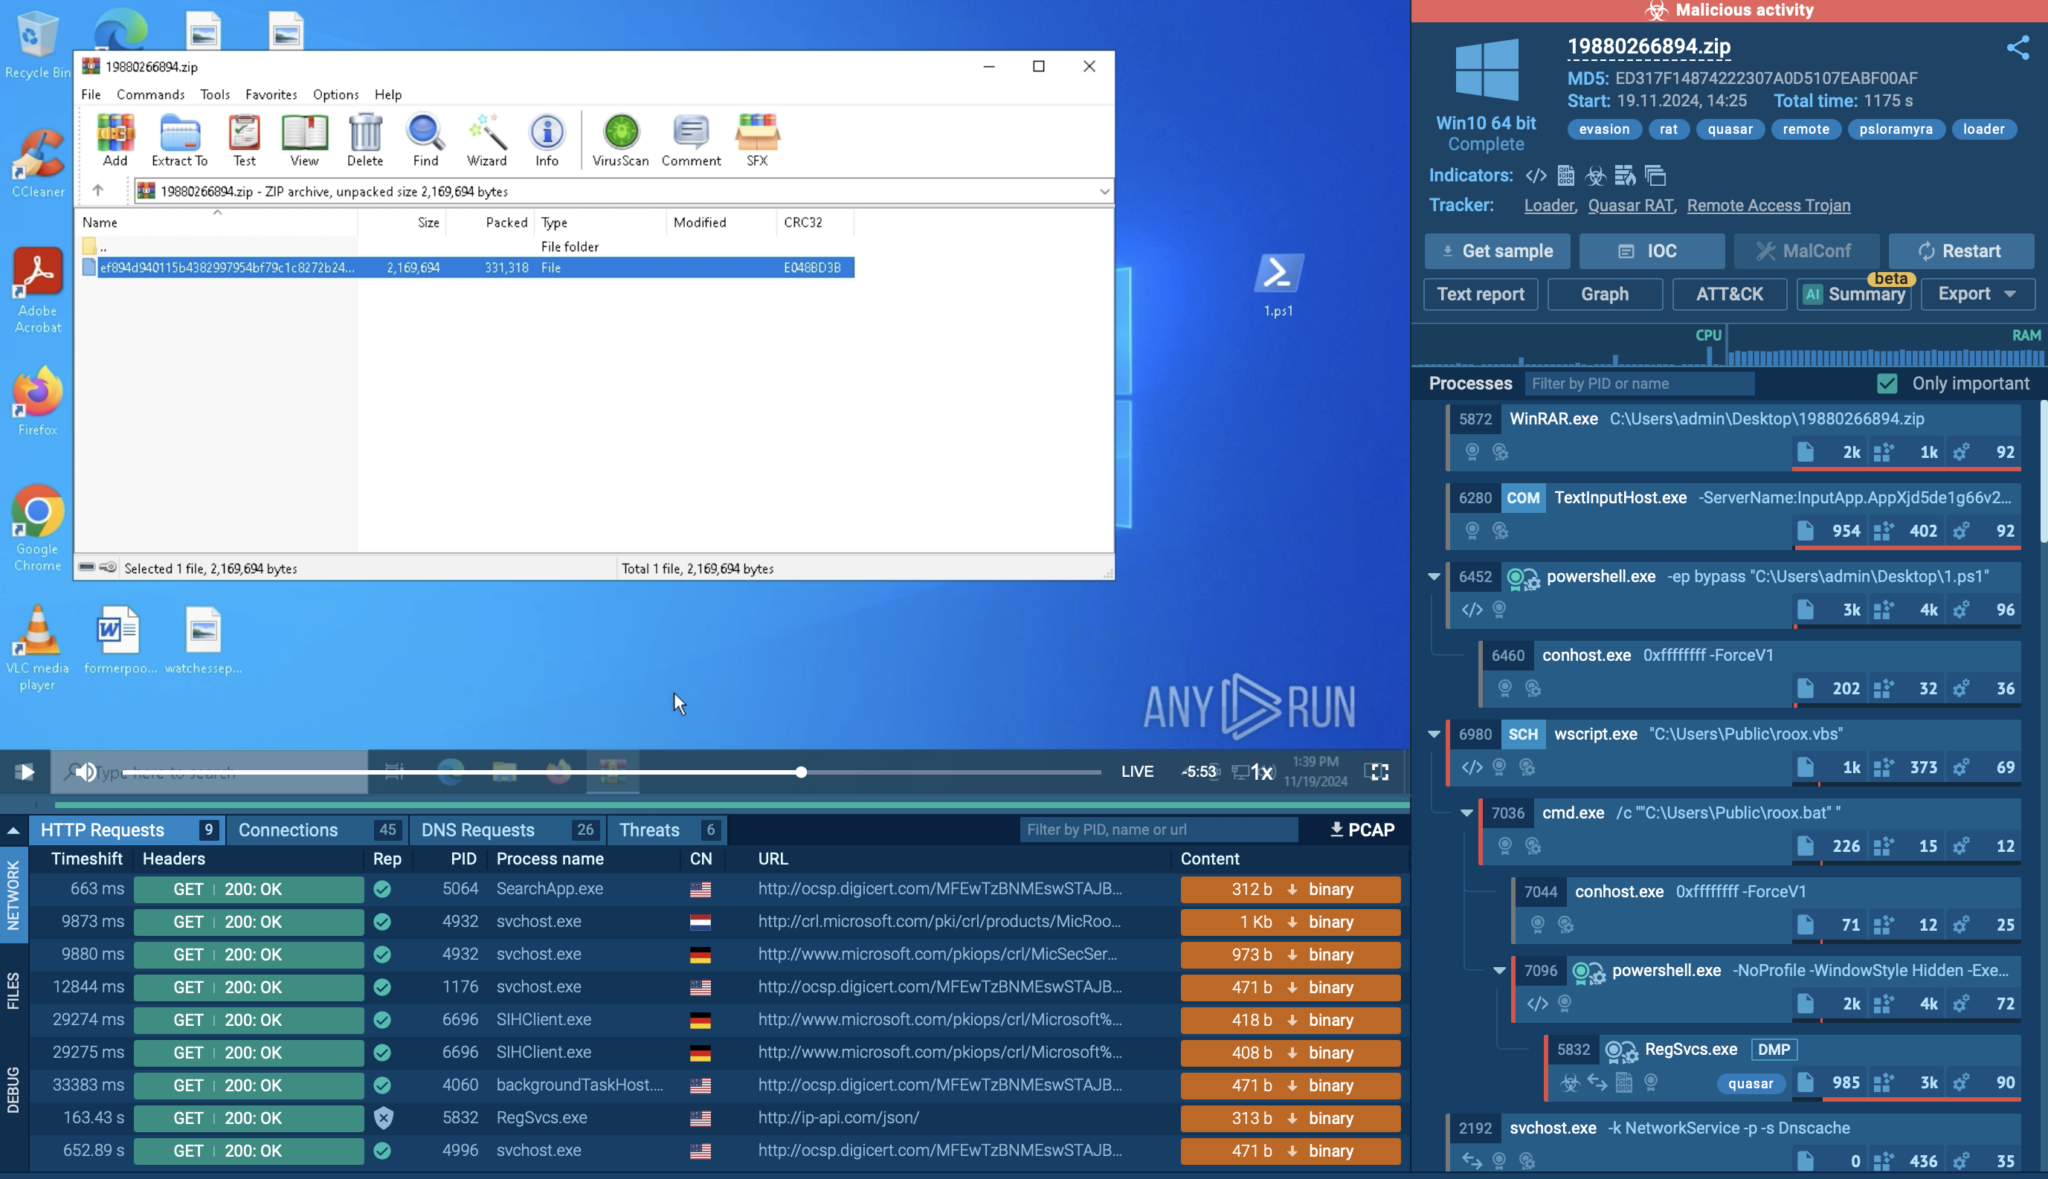Toggle the video fullscreen icon
The height and width of the screenshot is (1179, 2048).
click(1378, 772)
